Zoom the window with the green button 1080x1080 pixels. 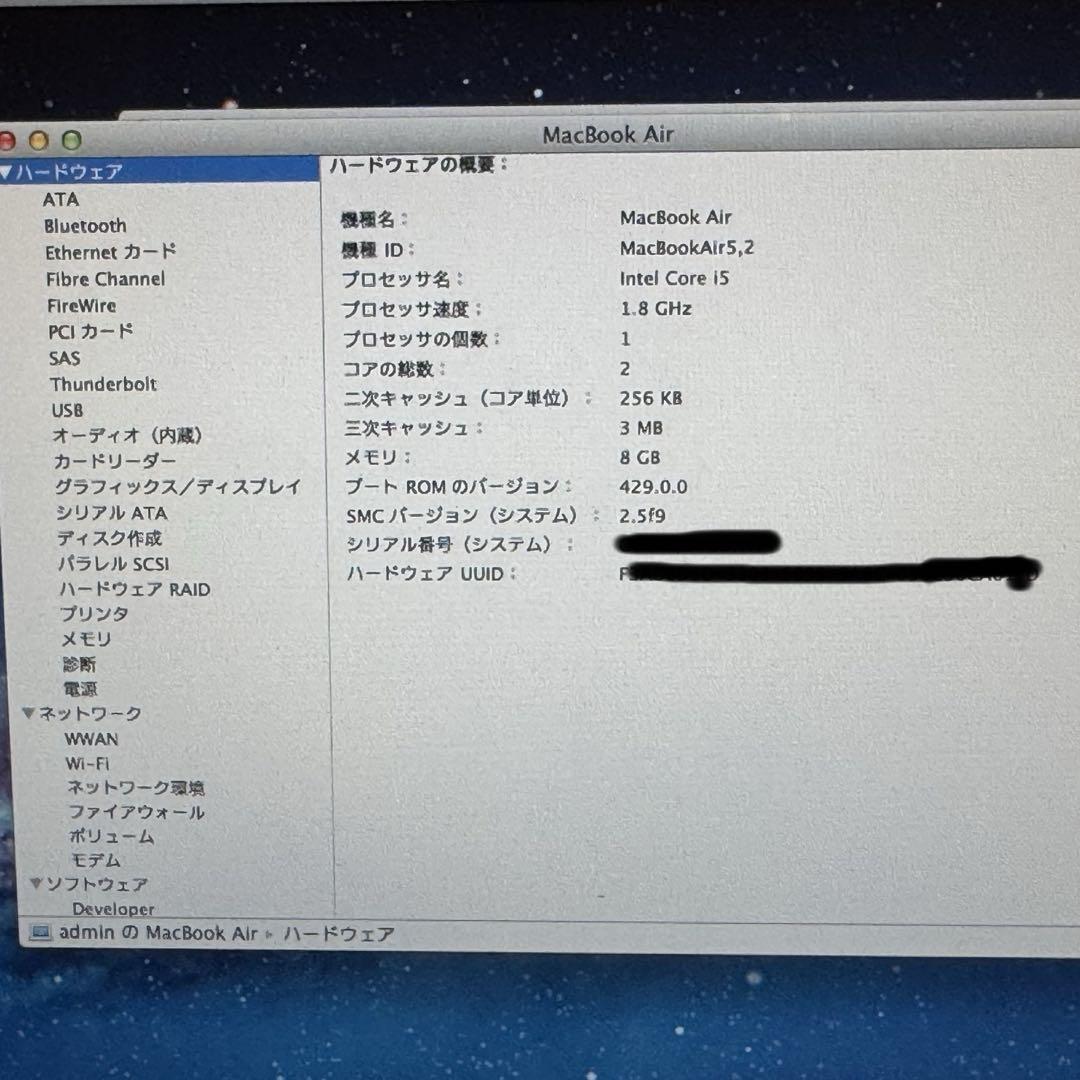click(72, 141)
